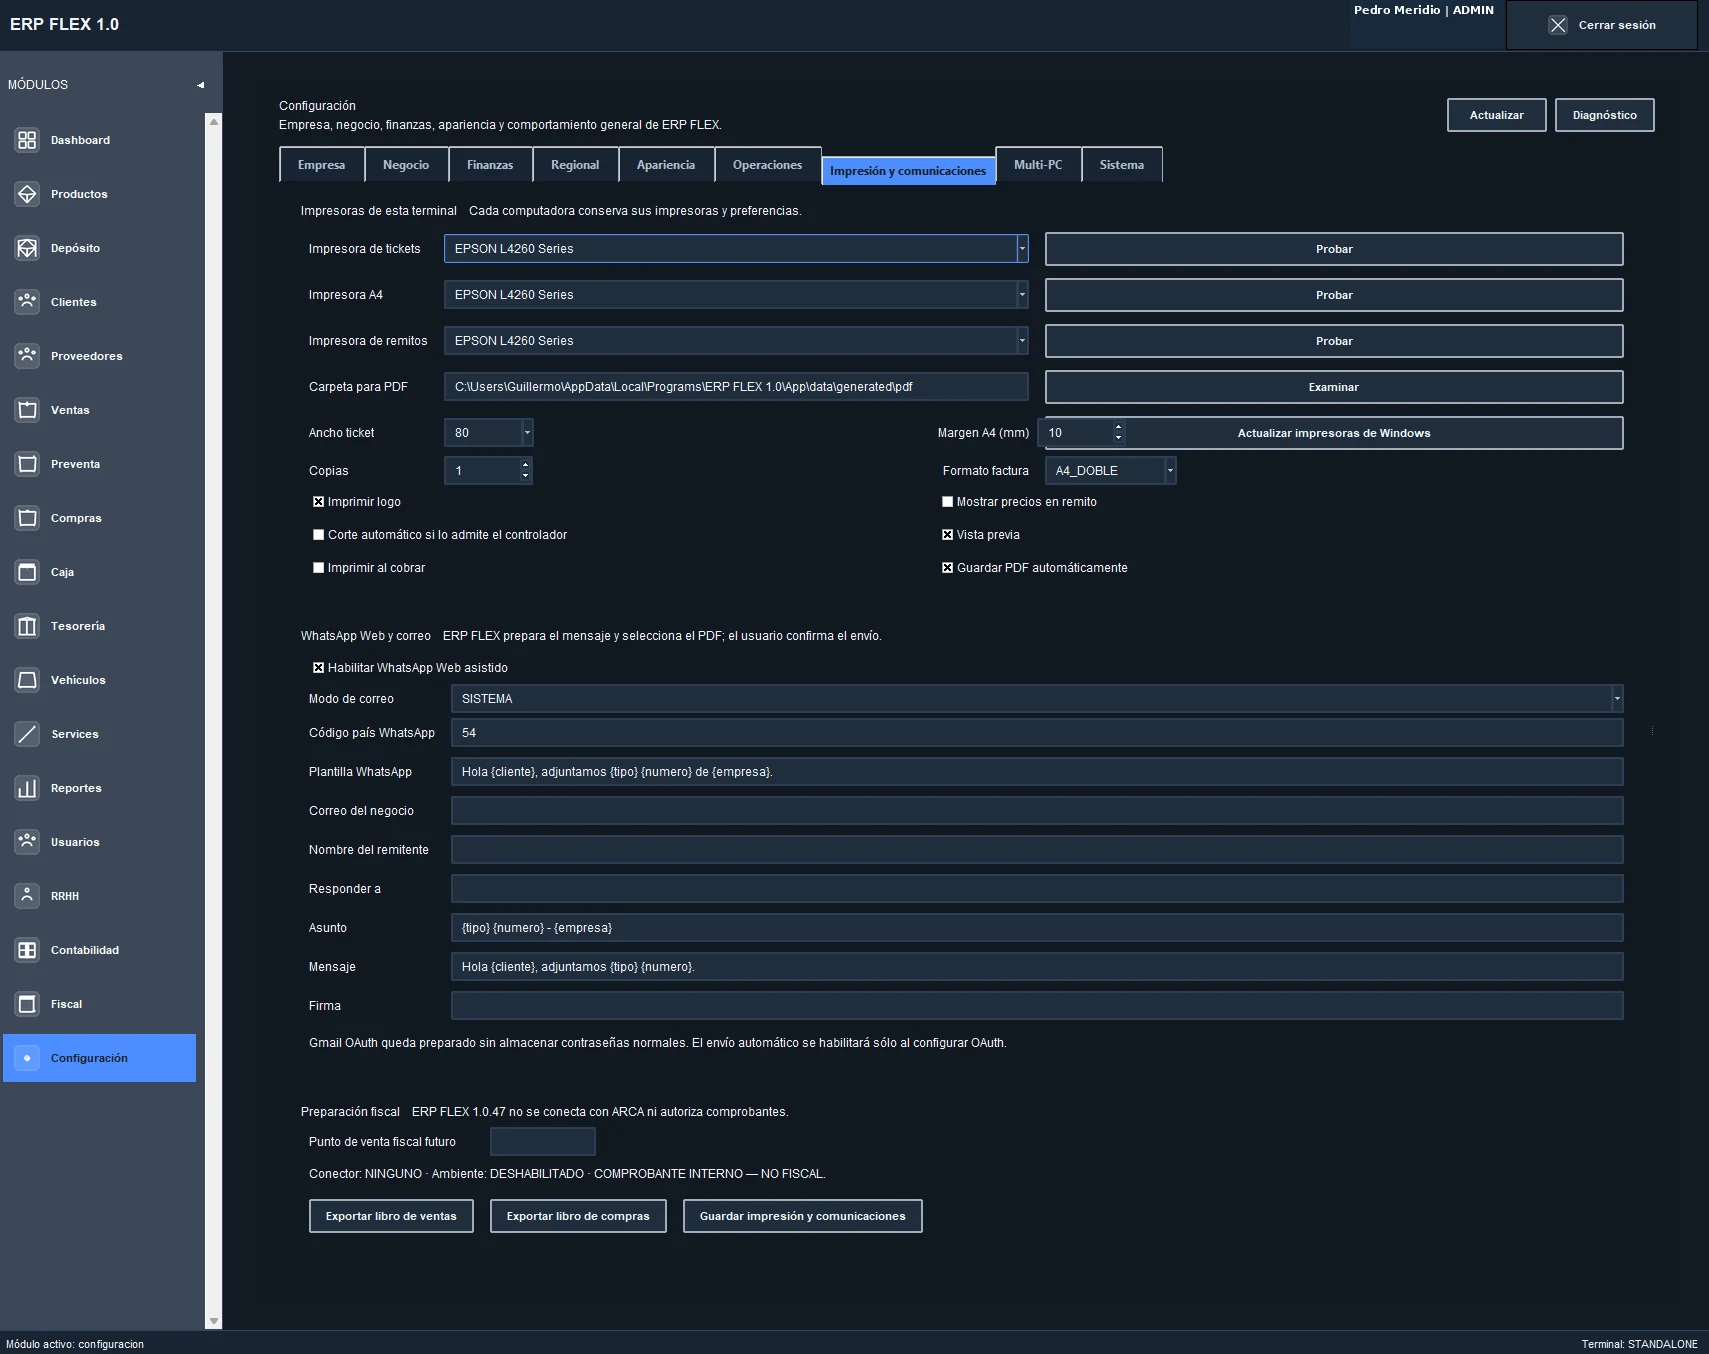Open the Dashboard module icon

[x=27, y=140]
